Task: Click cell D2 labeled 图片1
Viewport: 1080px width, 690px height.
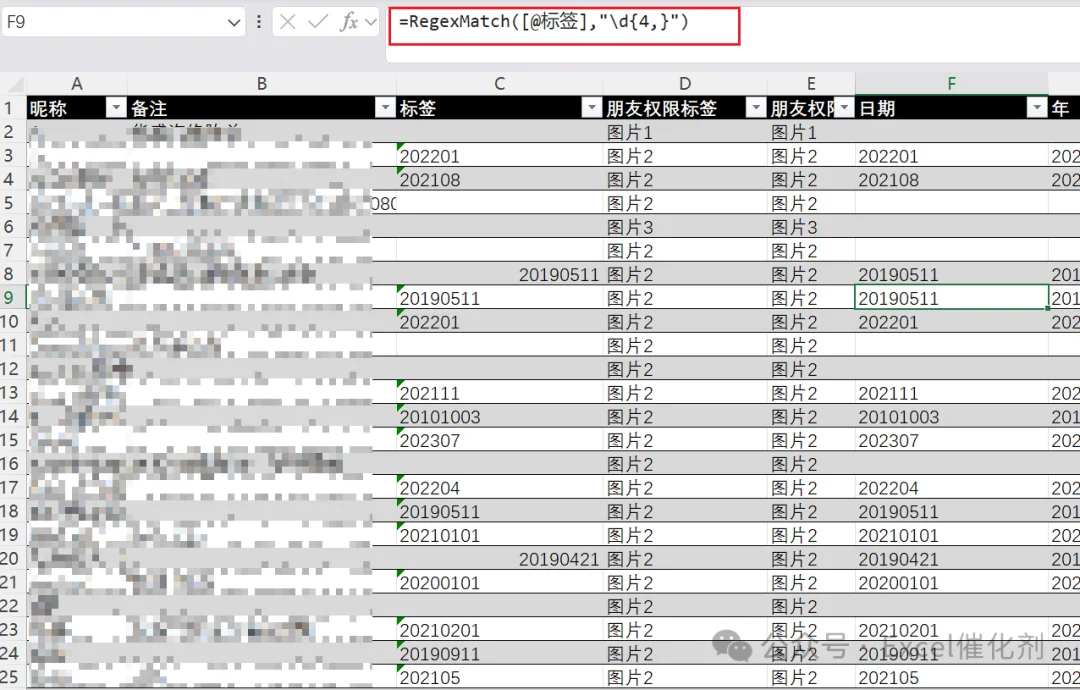Action: (x=685, y=132)
